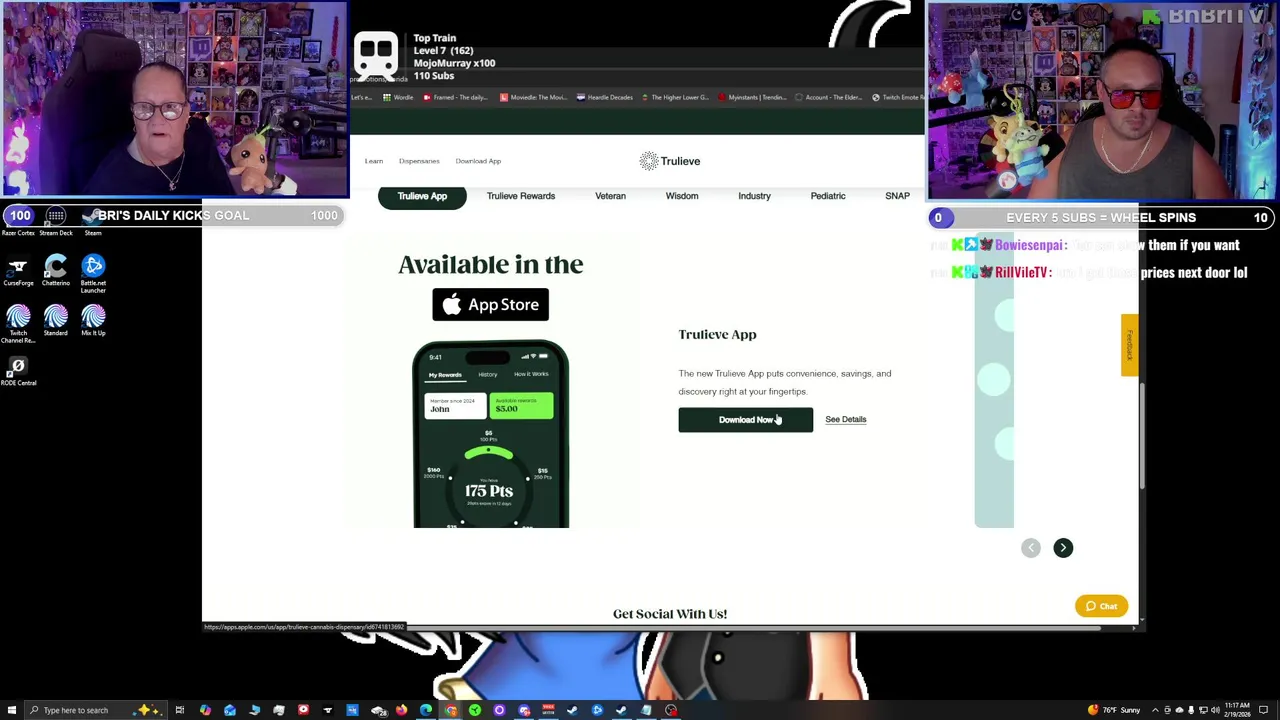
Task: Open the Dispensaries navigation link
Action: coord(419,161)
